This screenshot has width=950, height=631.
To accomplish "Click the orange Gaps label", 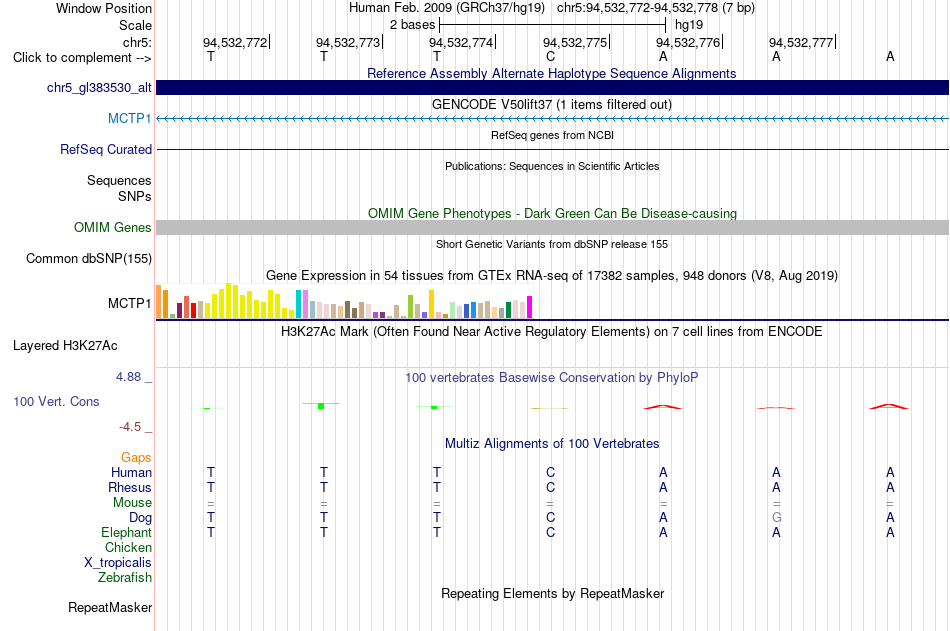I will pyautogui.click(x=136, y=458).
